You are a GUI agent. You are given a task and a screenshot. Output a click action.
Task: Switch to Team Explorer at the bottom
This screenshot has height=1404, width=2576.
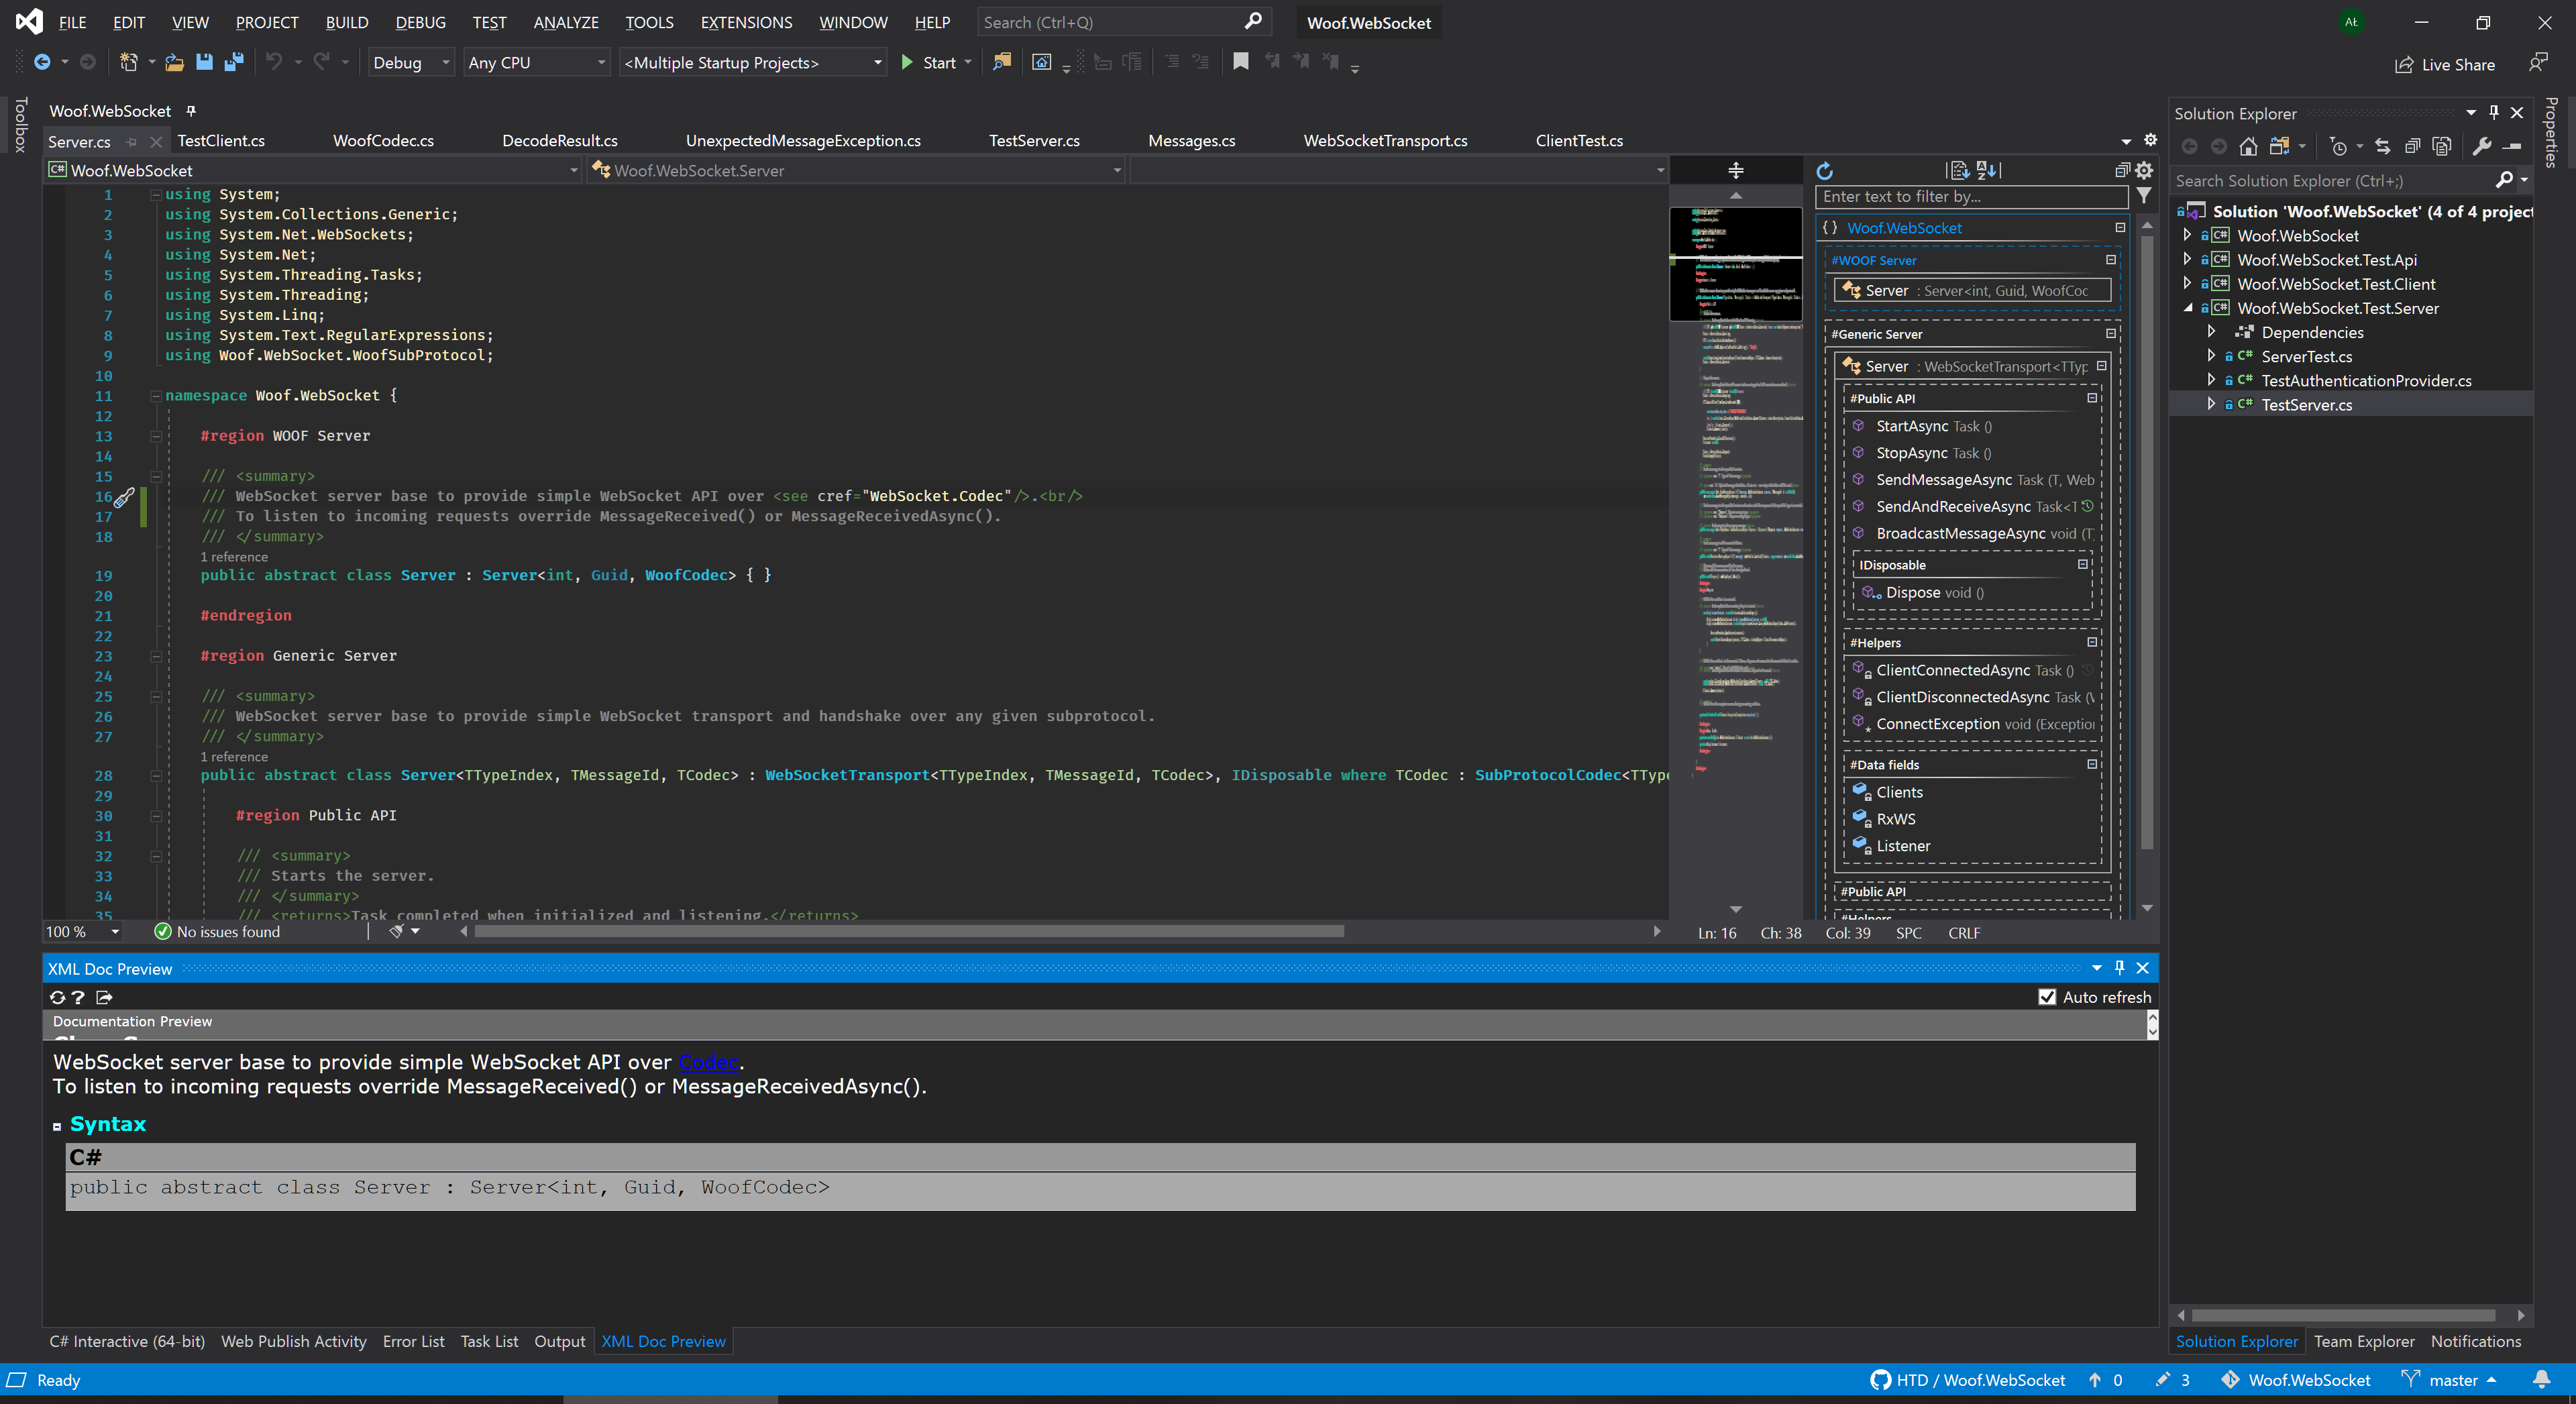pos(2364,1341)
